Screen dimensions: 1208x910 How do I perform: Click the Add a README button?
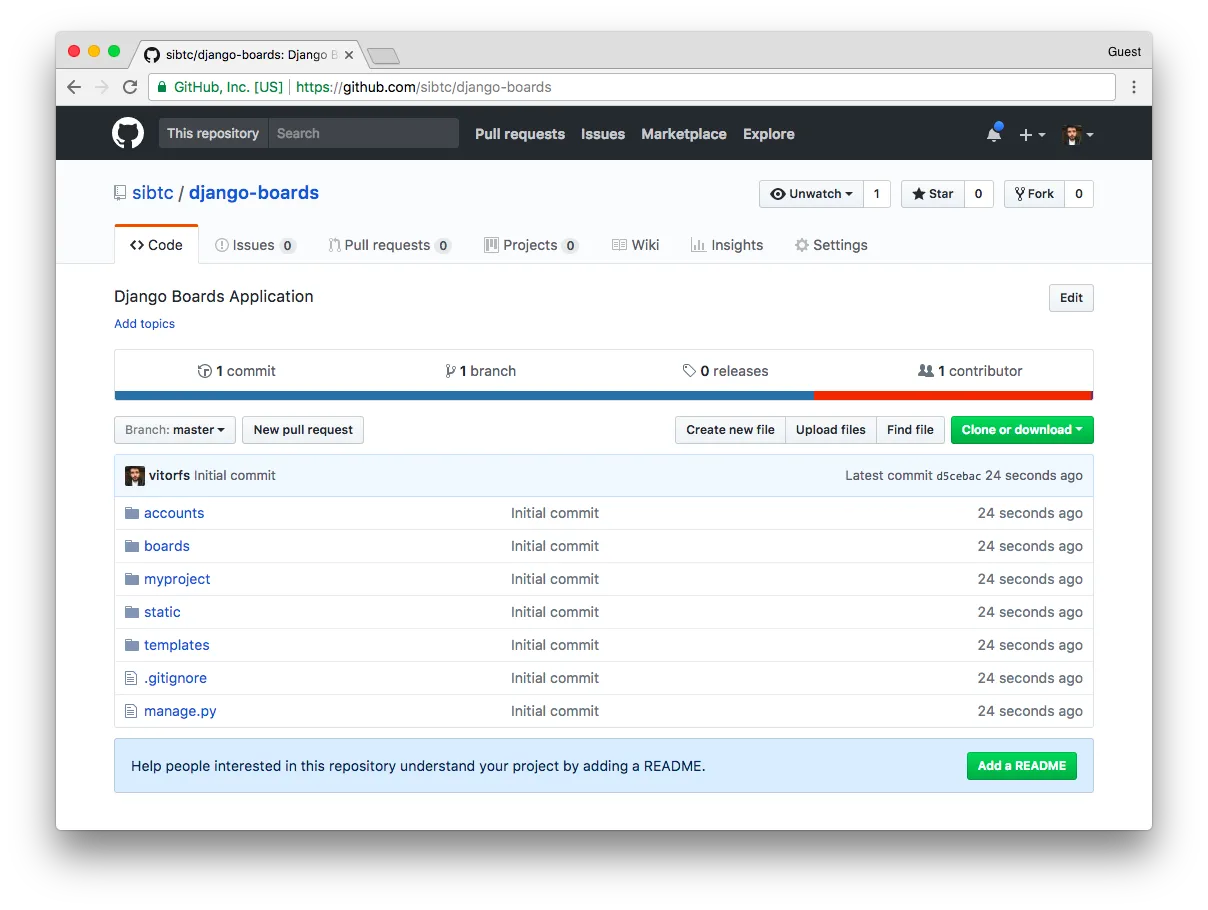(1021, 766)
